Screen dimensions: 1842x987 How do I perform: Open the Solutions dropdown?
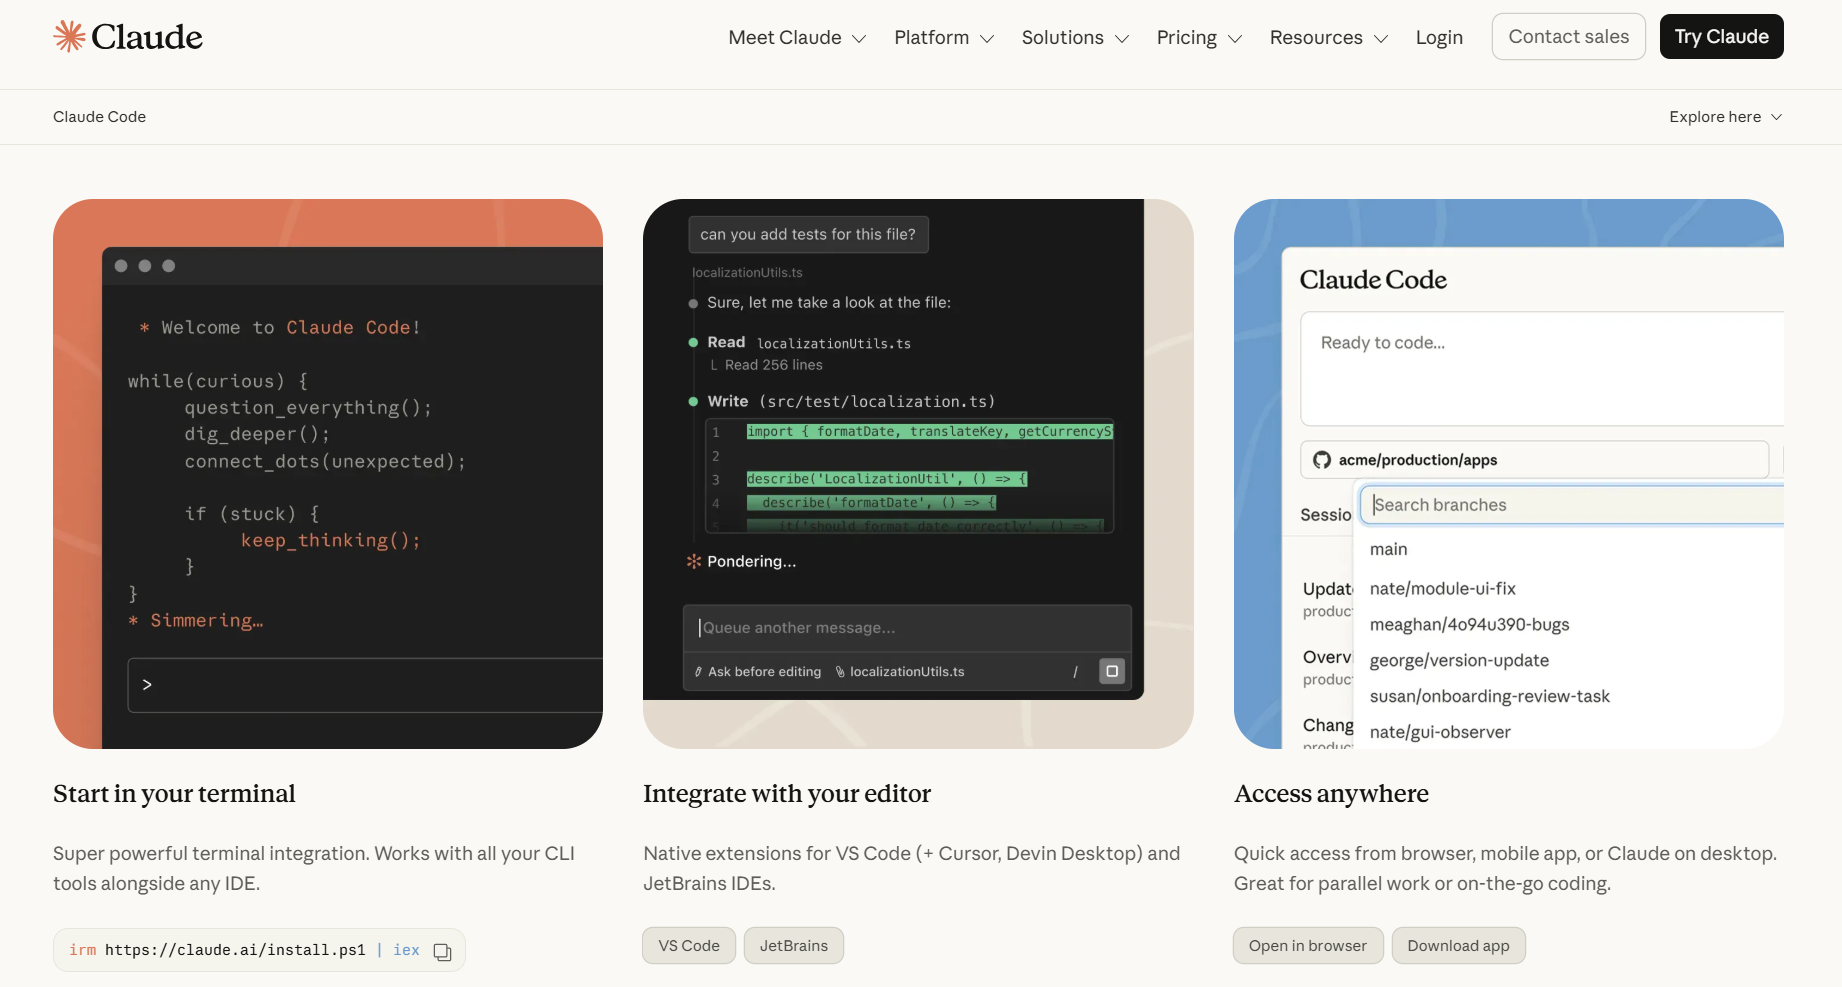(x=1075, y=38)
